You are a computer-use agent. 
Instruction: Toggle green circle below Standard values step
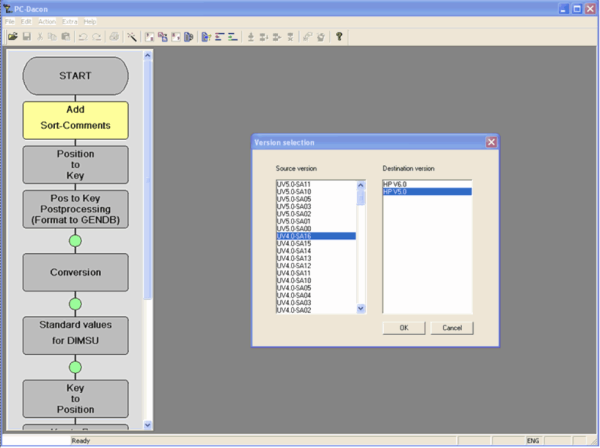point(75,367)
